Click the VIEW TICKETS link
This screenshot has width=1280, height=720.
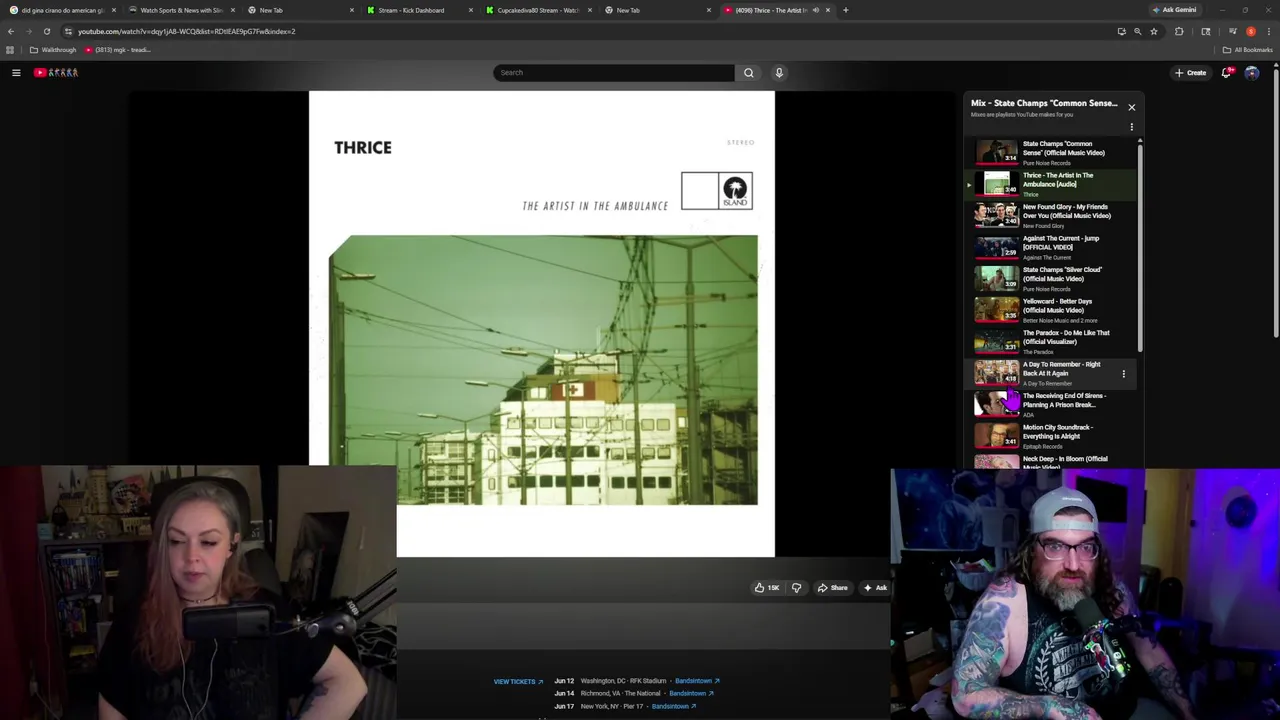tap(518, 682)
